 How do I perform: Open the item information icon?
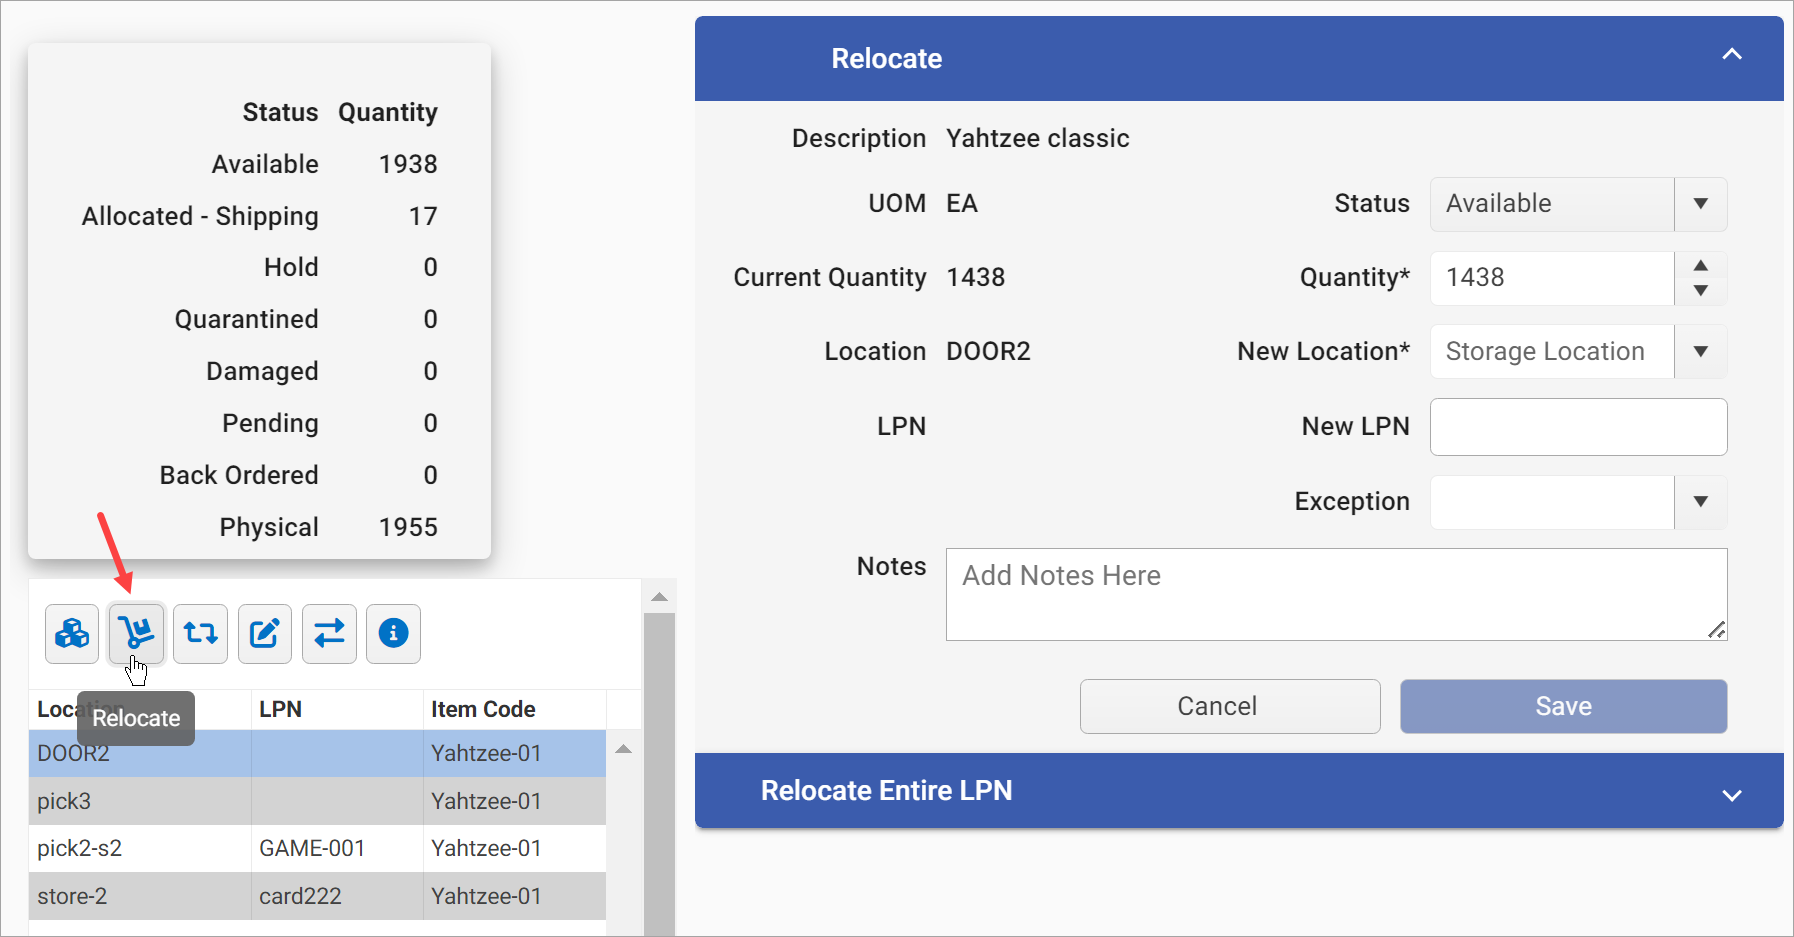[x=393, y=633]
